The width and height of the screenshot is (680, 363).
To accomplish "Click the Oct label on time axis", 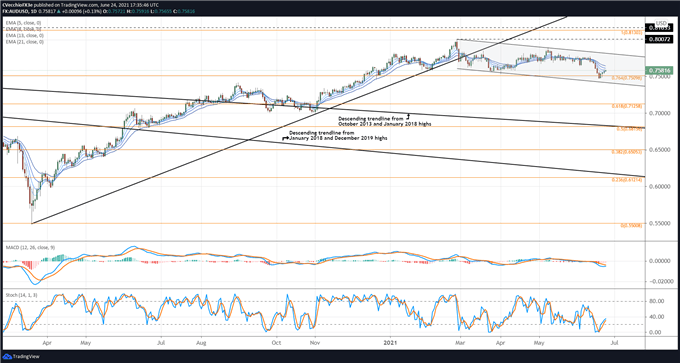I will tap(276, 342).
